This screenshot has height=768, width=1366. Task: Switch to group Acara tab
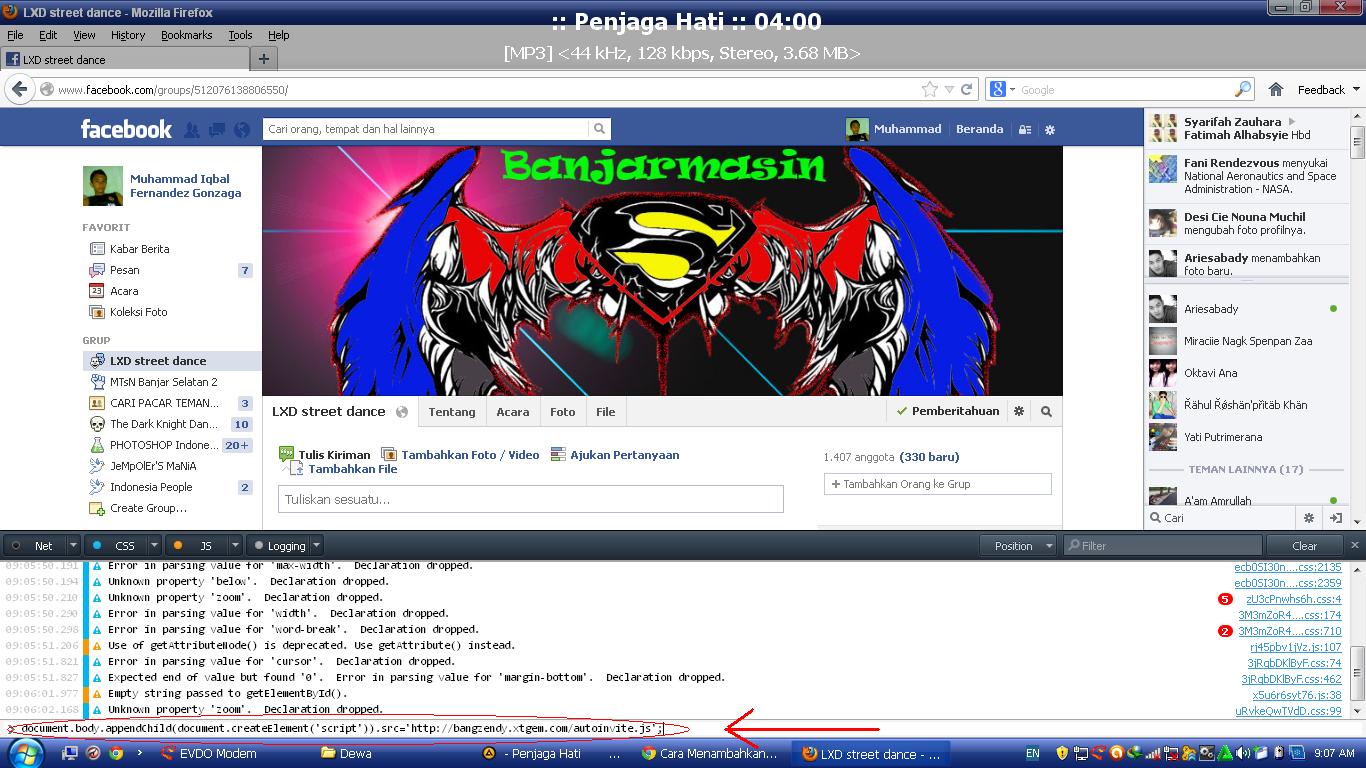(x=513, y=411)
